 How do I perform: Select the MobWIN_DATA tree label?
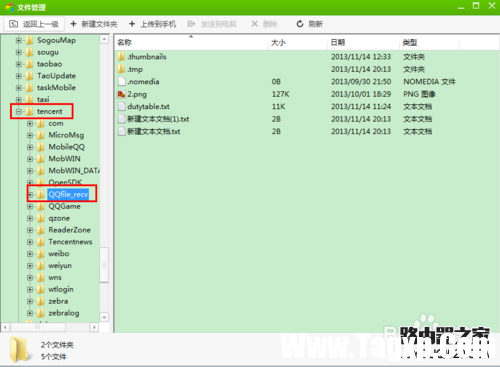(x=74, y=171)
